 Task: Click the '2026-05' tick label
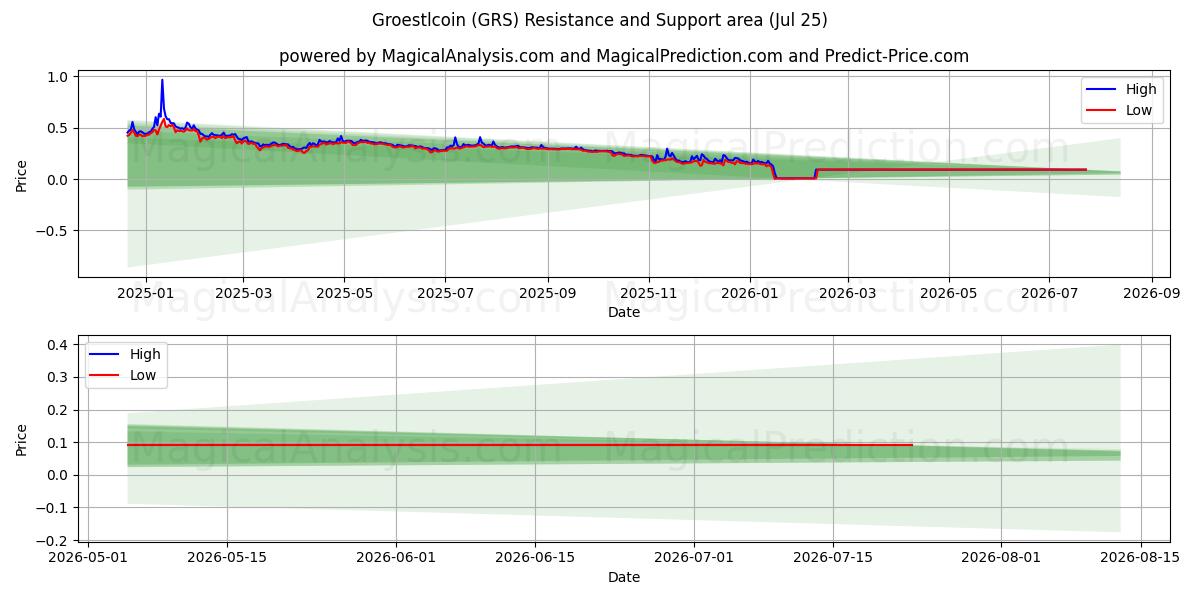tap(948, 294)
